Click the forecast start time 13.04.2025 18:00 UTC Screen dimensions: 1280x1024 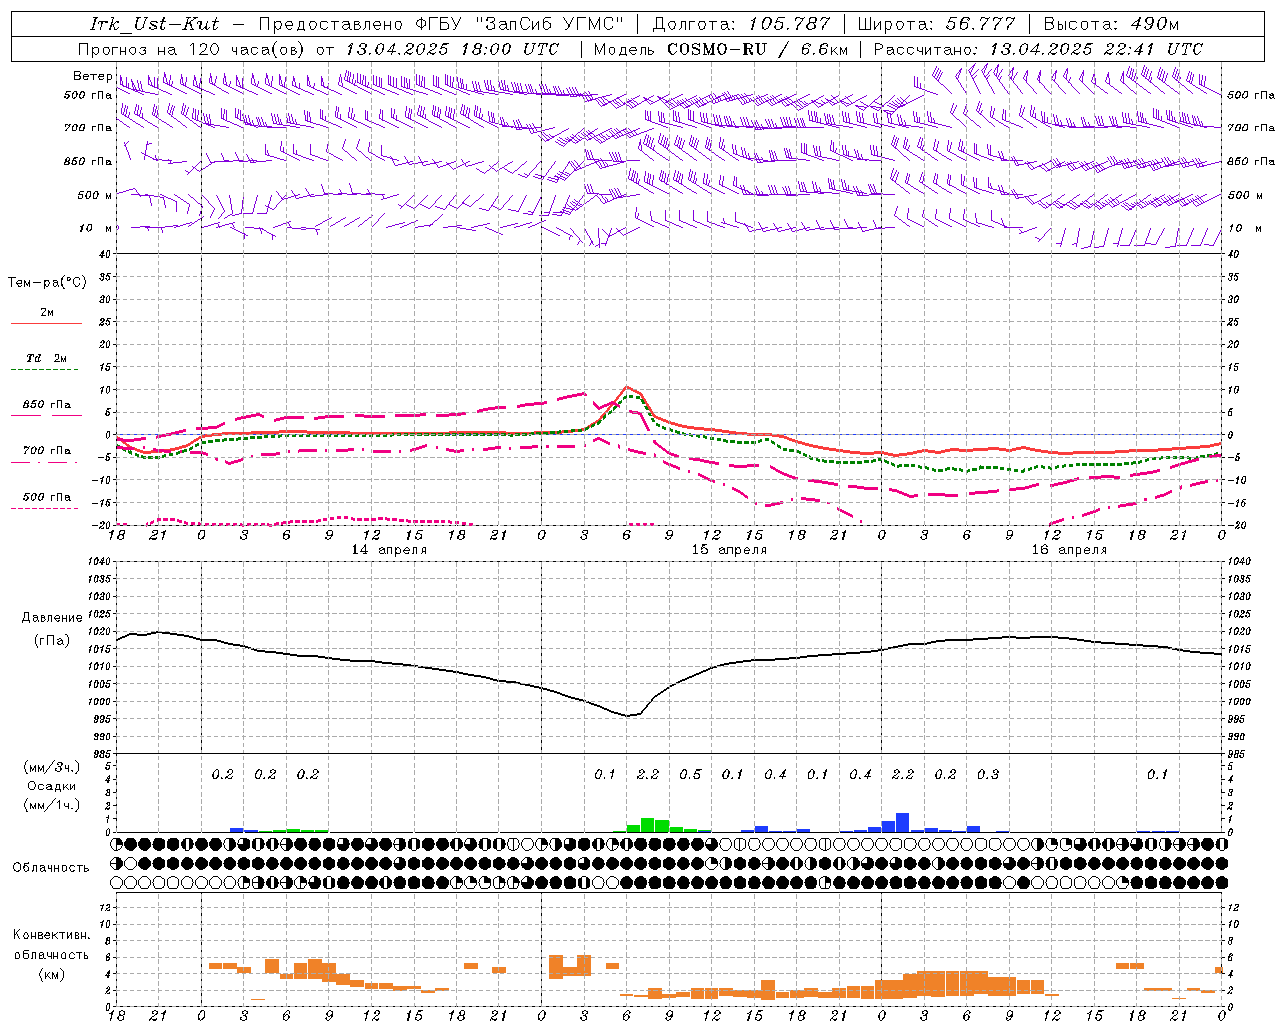coord(452,49)
